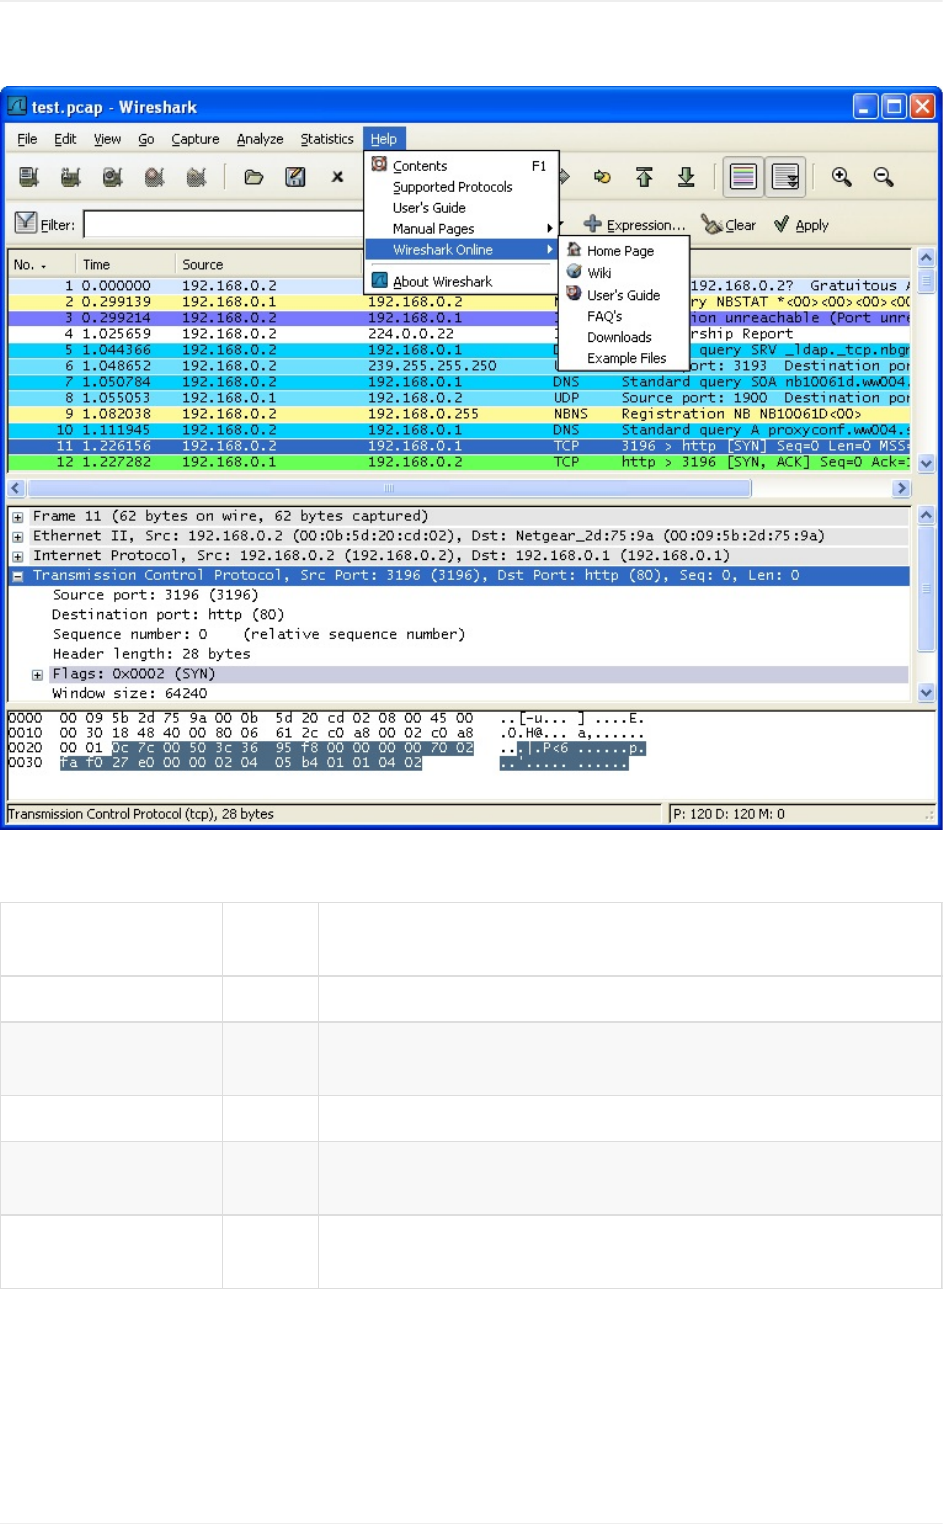Viewport: 943px width, 1524px height.
Task: Open the Analyze menu
Action: click(x=260, y=139)
